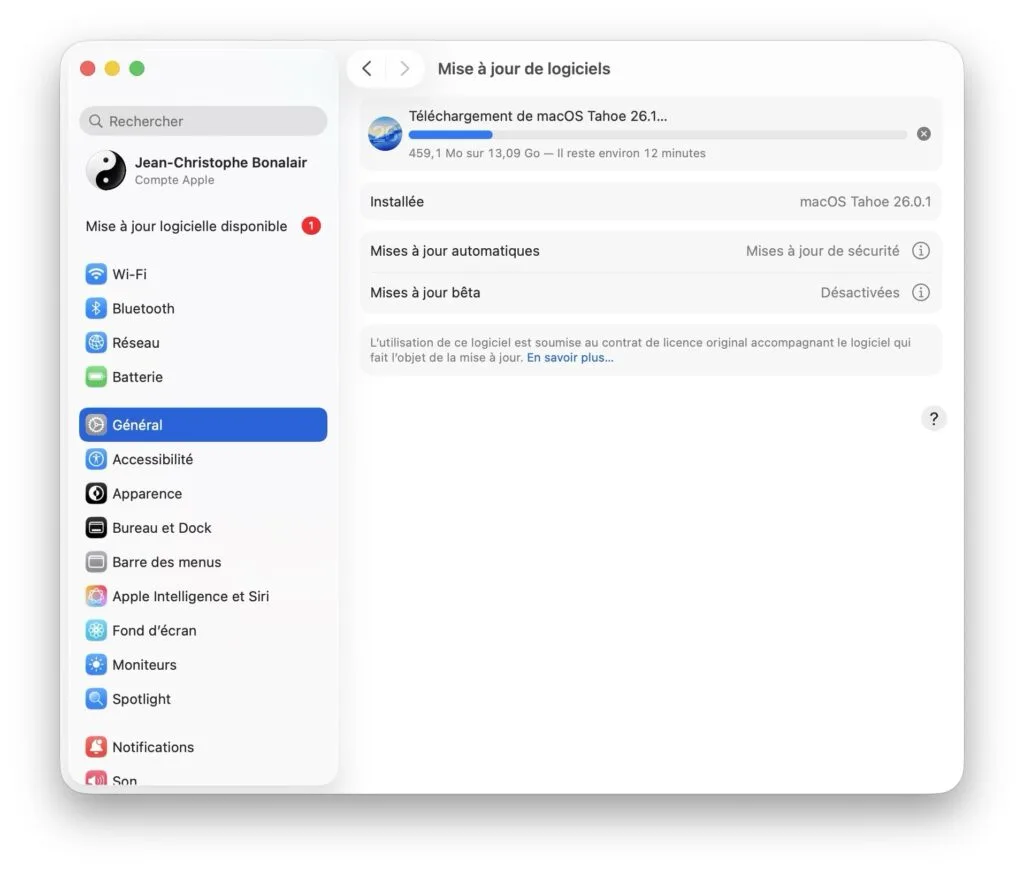Show info about Désactivées beta updates
The width and height of the screenshot is (1024, 873).
(920, 292)
